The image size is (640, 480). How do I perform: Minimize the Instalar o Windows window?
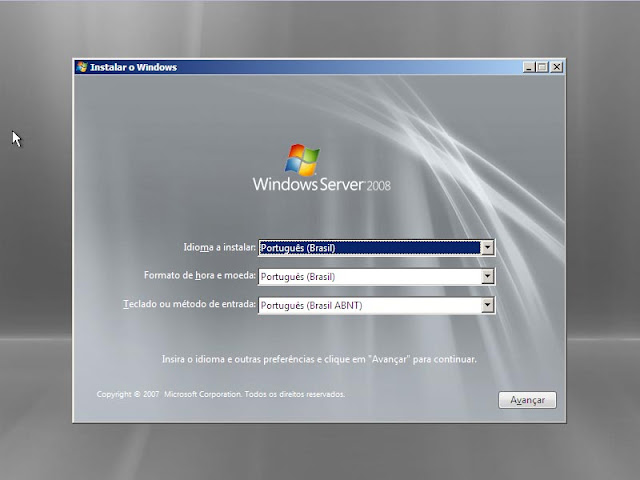pyautogui.click(x=529, y=67)
